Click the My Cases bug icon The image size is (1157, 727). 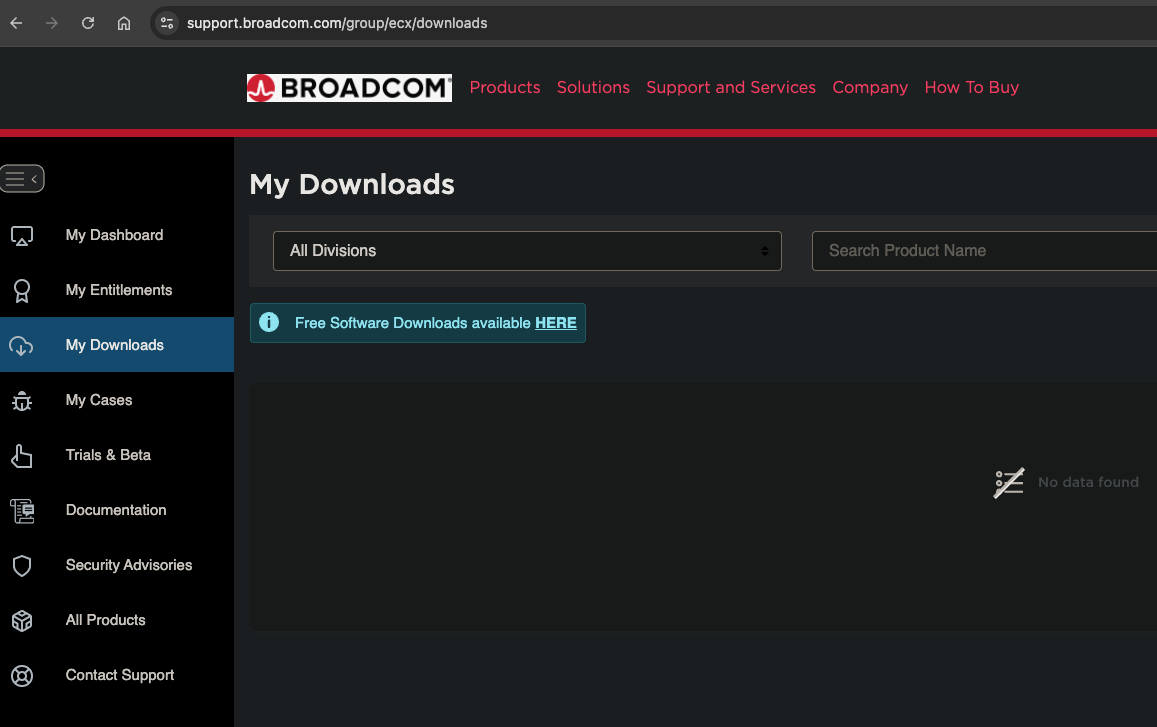coord(22,400)
